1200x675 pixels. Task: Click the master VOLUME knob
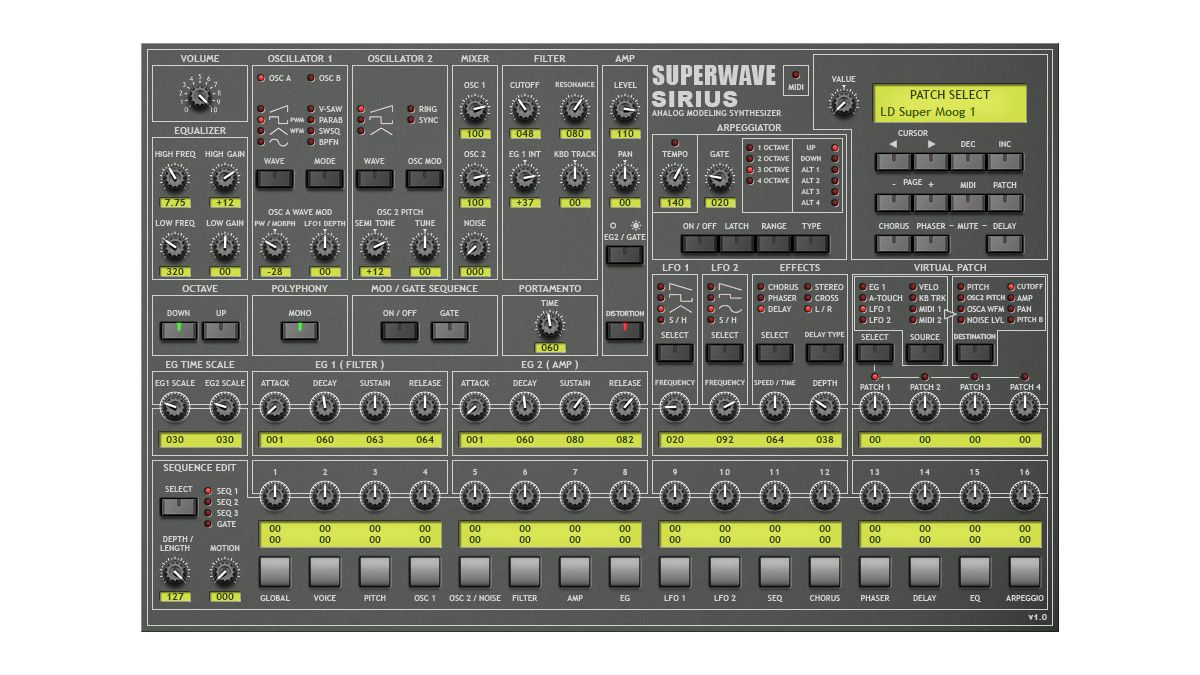click(x=199, y=97)
